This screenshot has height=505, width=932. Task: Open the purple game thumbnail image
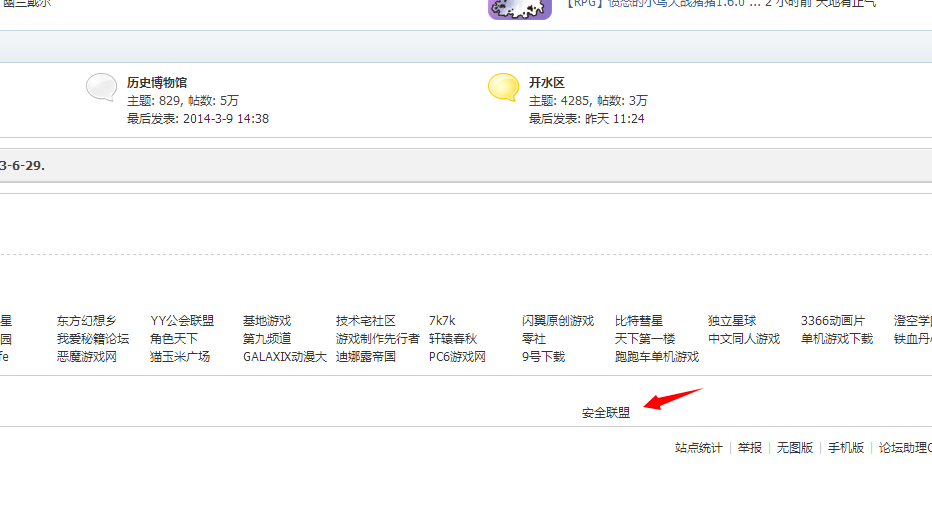click(520, 9)
